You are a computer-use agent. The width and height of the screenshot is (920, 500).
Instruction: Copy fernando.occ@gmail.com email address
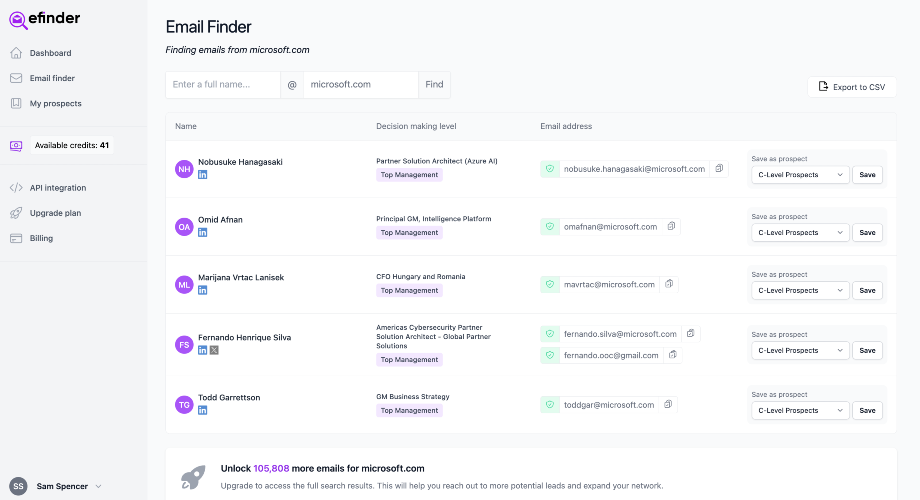673,354
